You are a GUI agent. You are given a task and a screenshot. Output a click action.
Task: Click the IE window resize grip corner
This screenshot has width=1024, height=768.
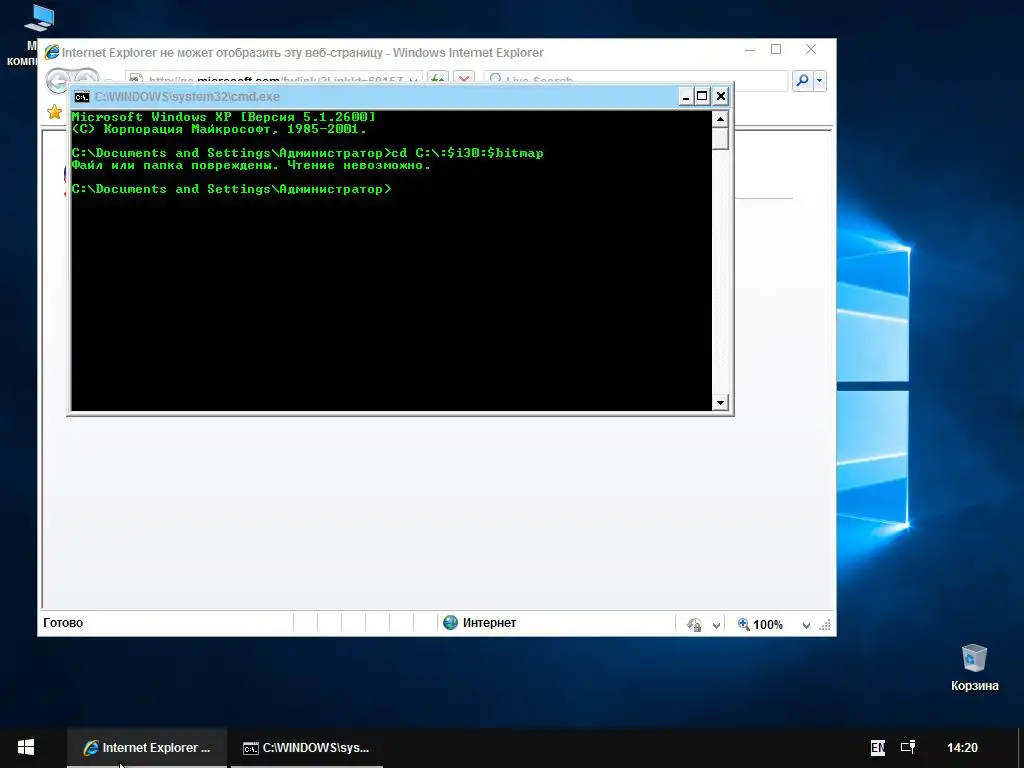[x=825, y=625]
